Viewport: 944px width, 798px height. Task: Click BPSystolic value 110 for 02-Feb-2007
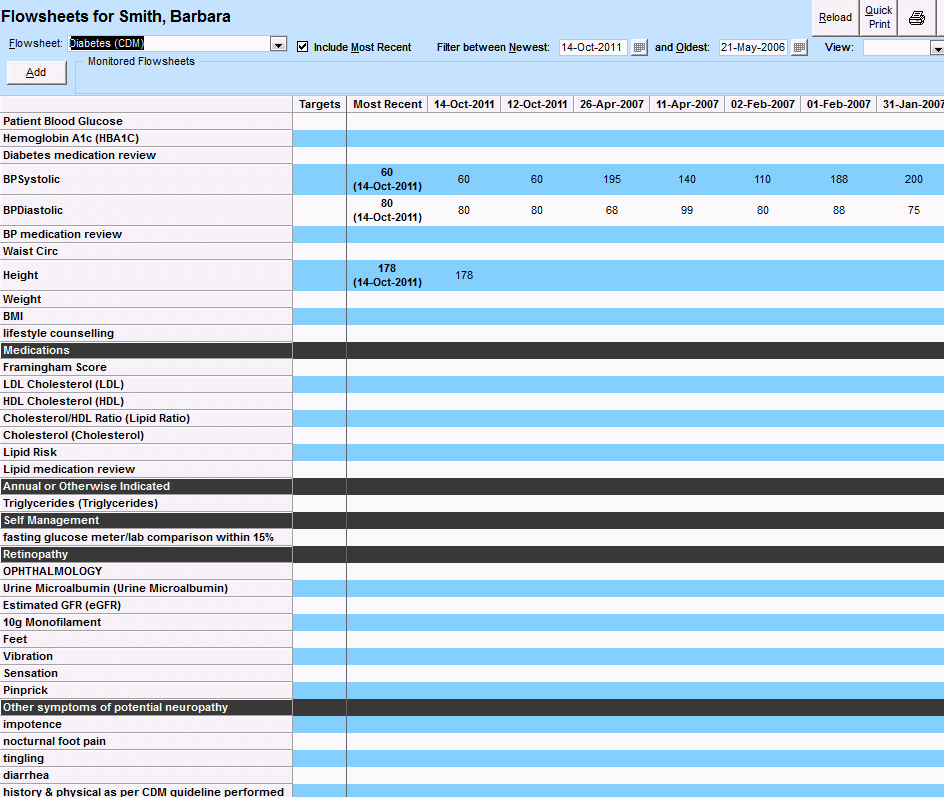coord(763,179)
